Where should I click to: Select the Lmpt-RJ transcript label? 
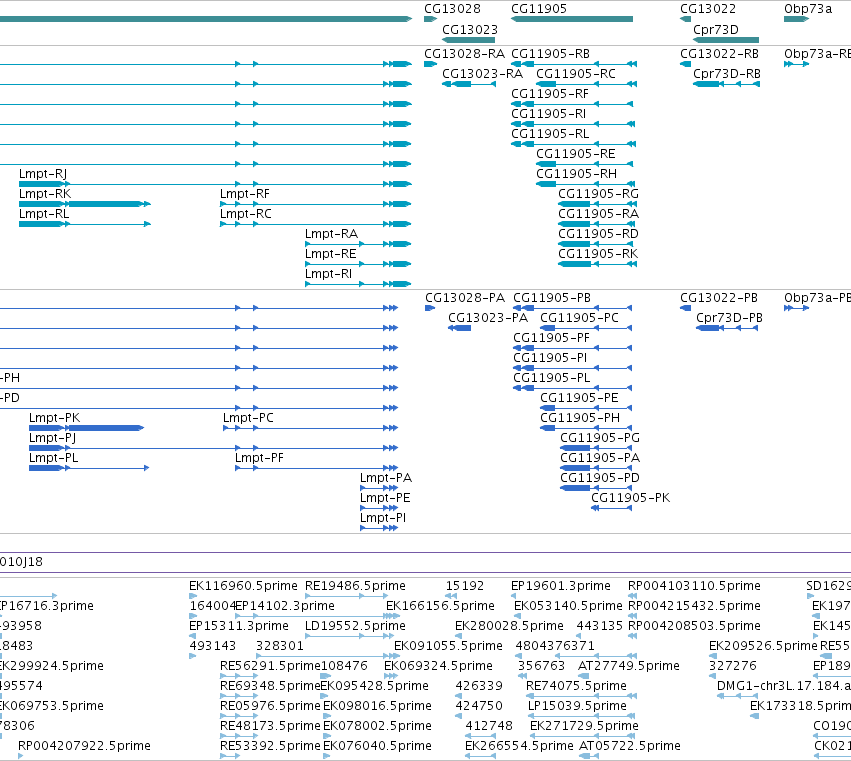point(43,174)
